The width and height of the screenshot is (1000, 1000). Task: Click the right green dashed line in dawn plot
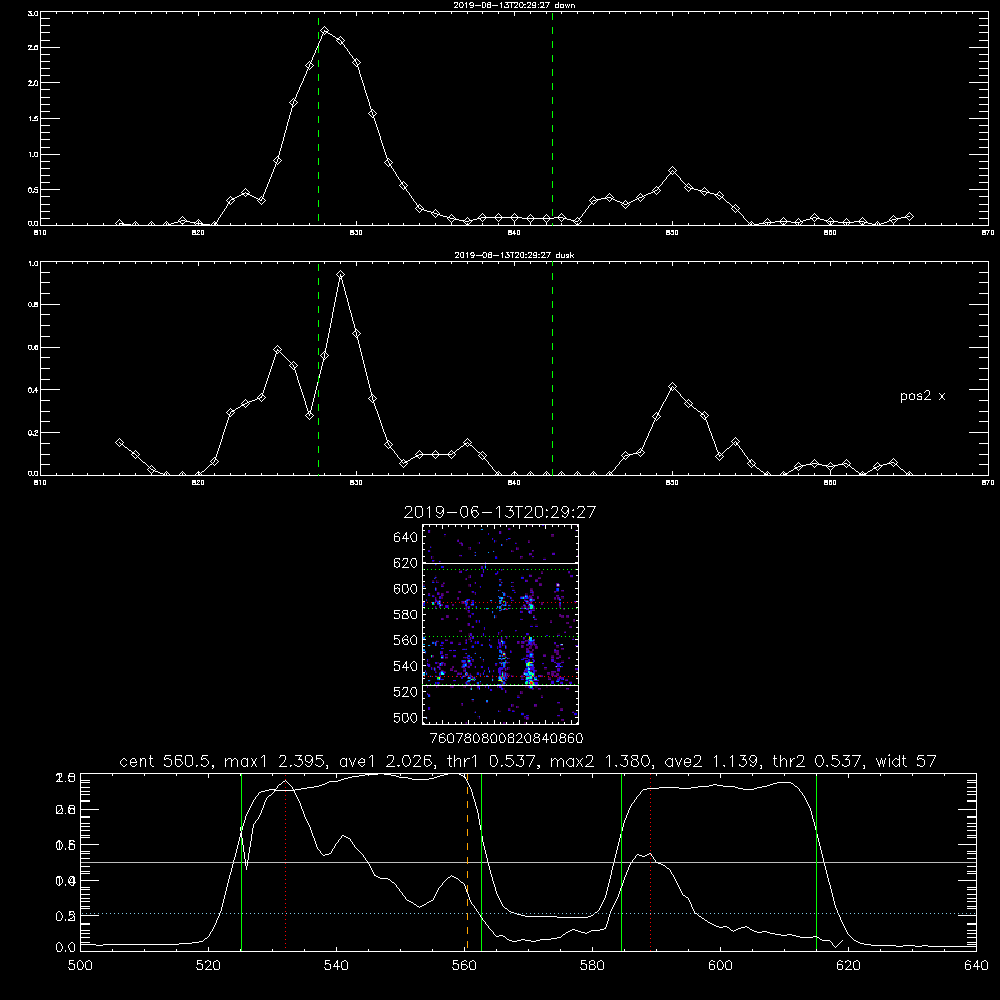click(552, 119)
